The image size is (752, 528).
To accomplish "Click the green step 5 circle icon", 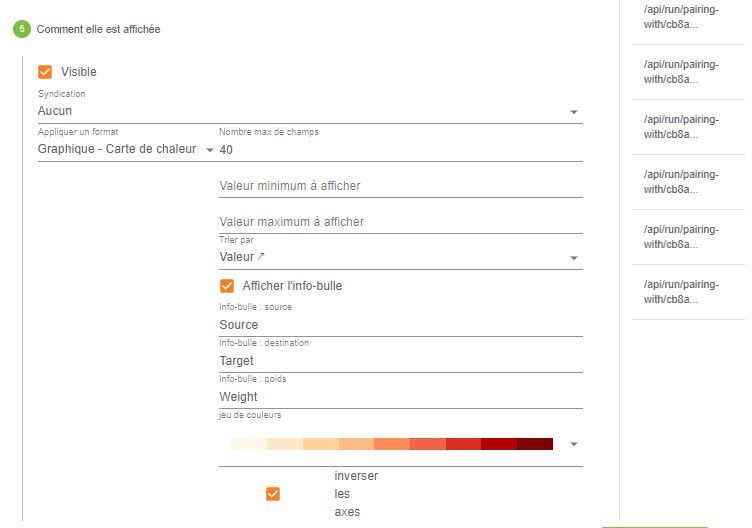I will click(x=22, y=29).
